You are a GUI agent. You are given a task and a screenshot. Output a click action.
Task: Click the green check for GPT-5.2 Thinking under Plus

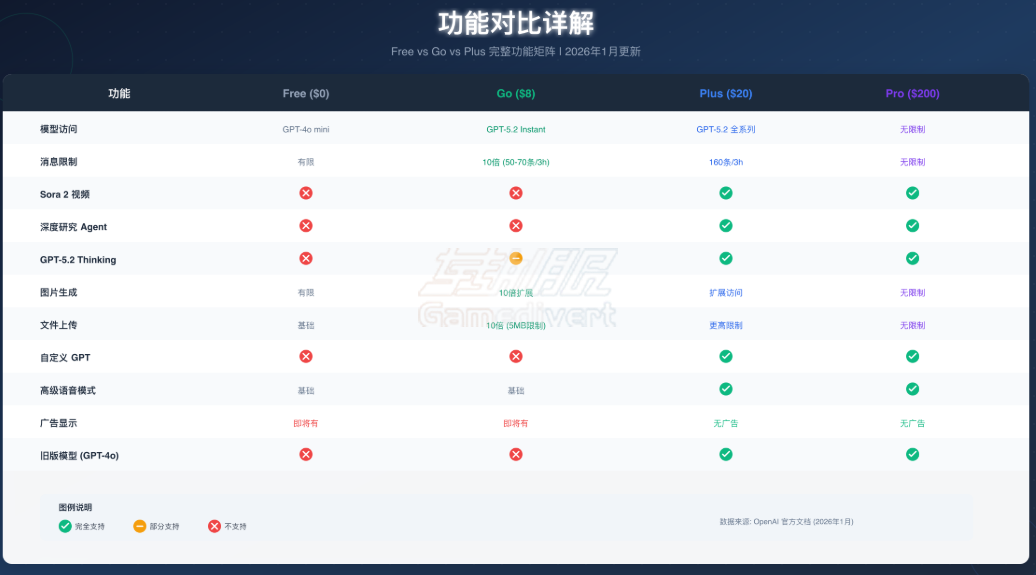coord(726,258)
